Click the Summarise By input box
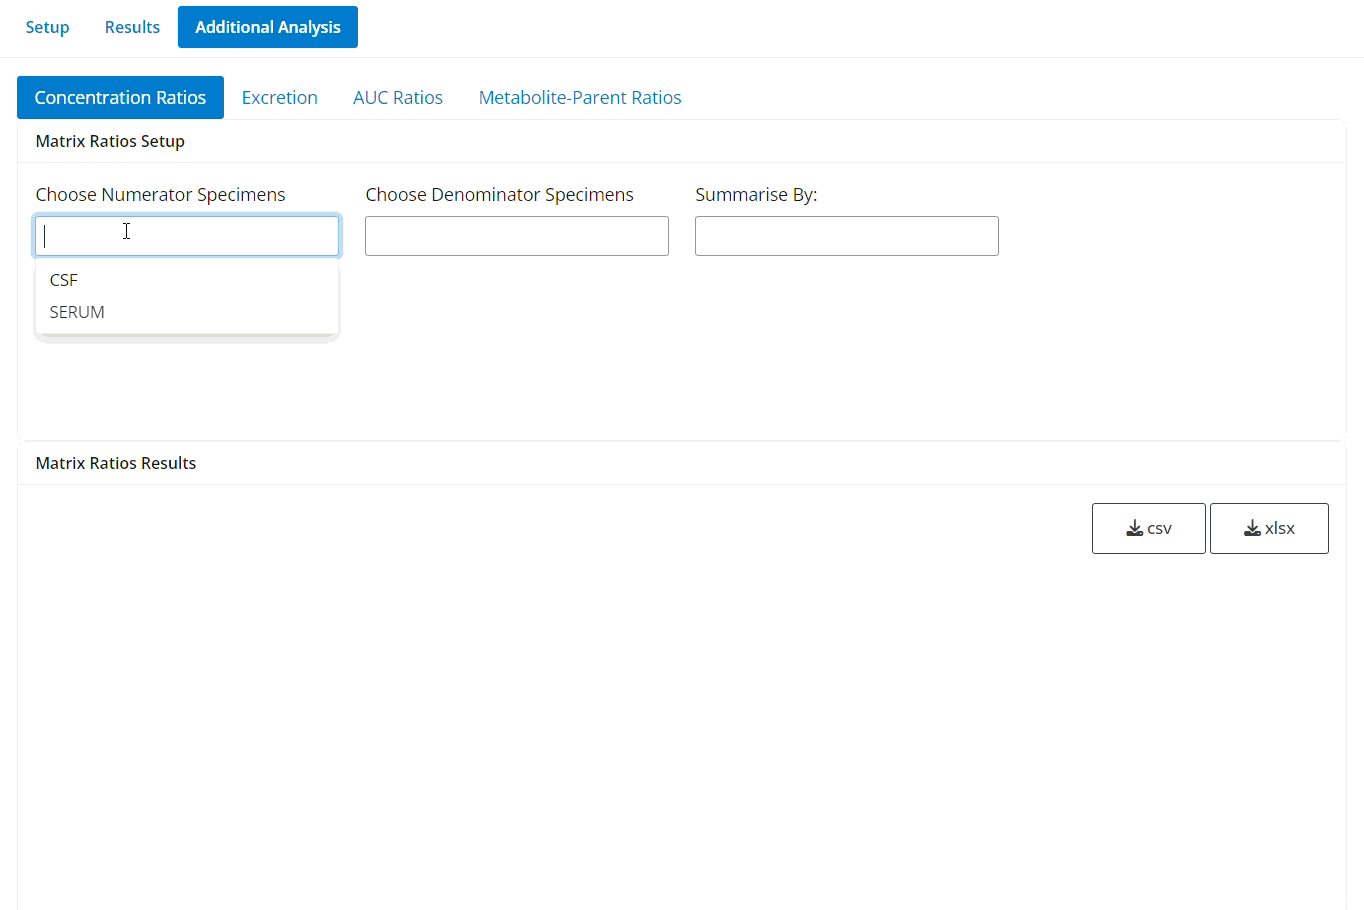This screenshot has height=910, width=1364. click(846, 236)
